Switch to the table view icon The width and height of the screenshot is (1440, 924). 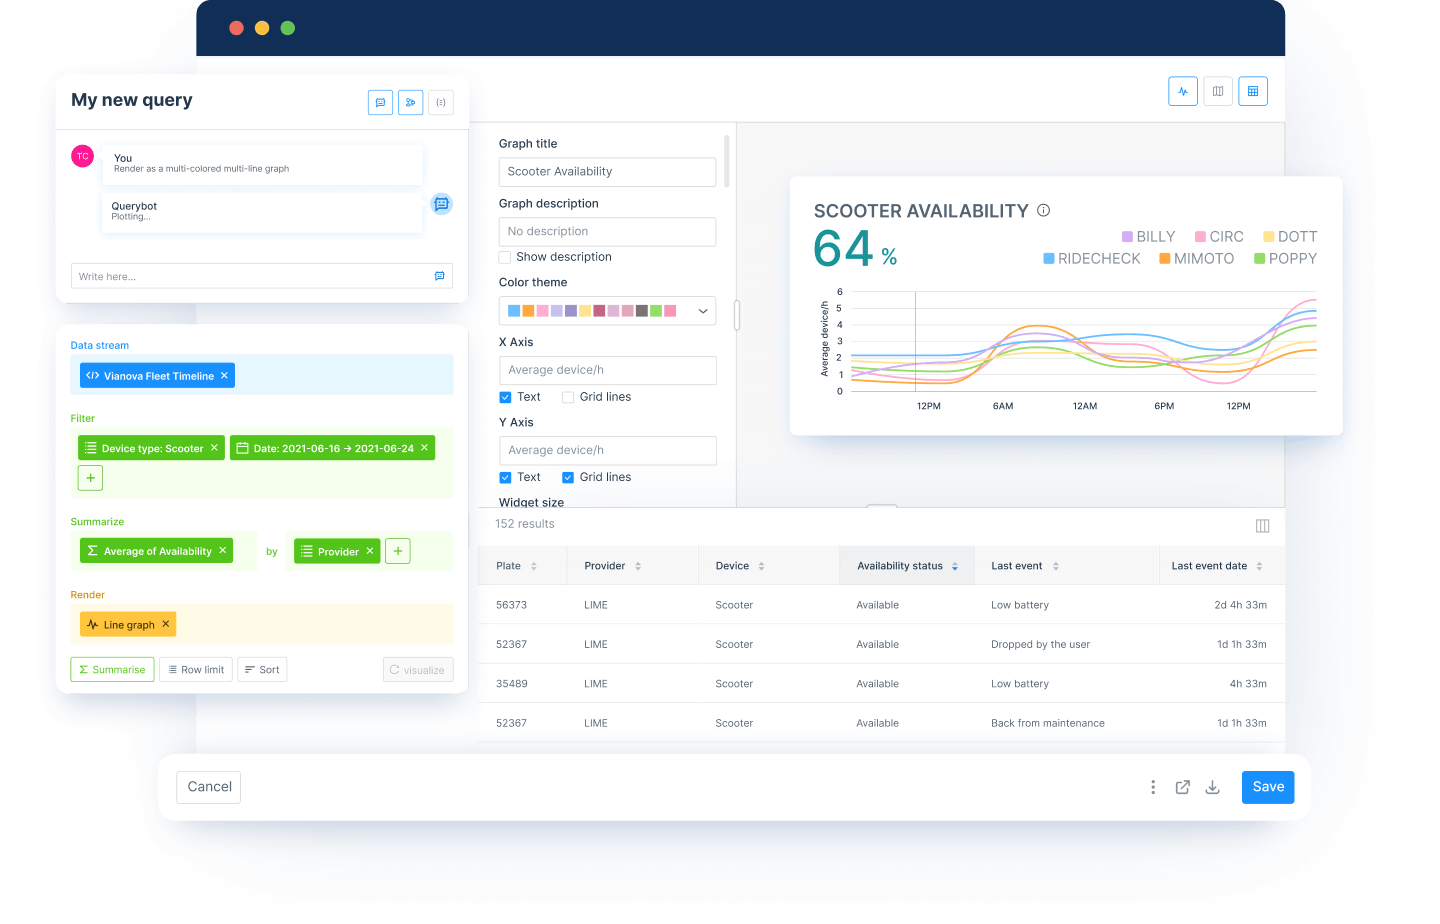[x=1253, y=91]
